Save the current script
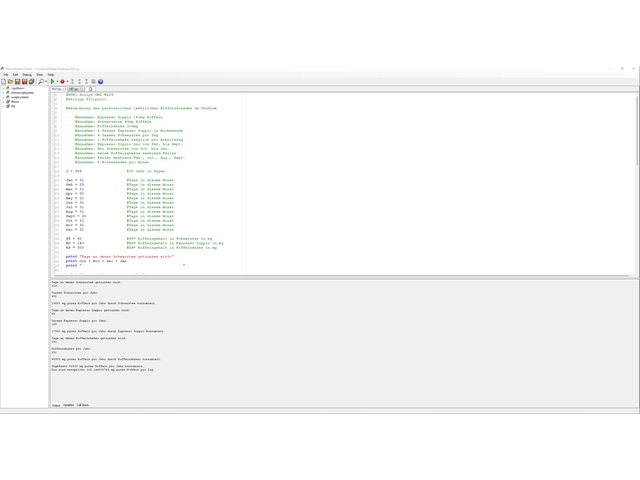 click(x=18, y=82)
